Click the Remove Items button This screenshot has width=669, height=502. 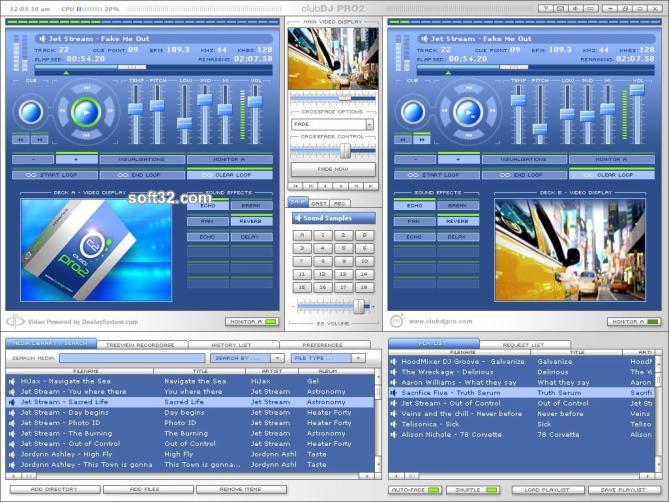pos(241,490)
